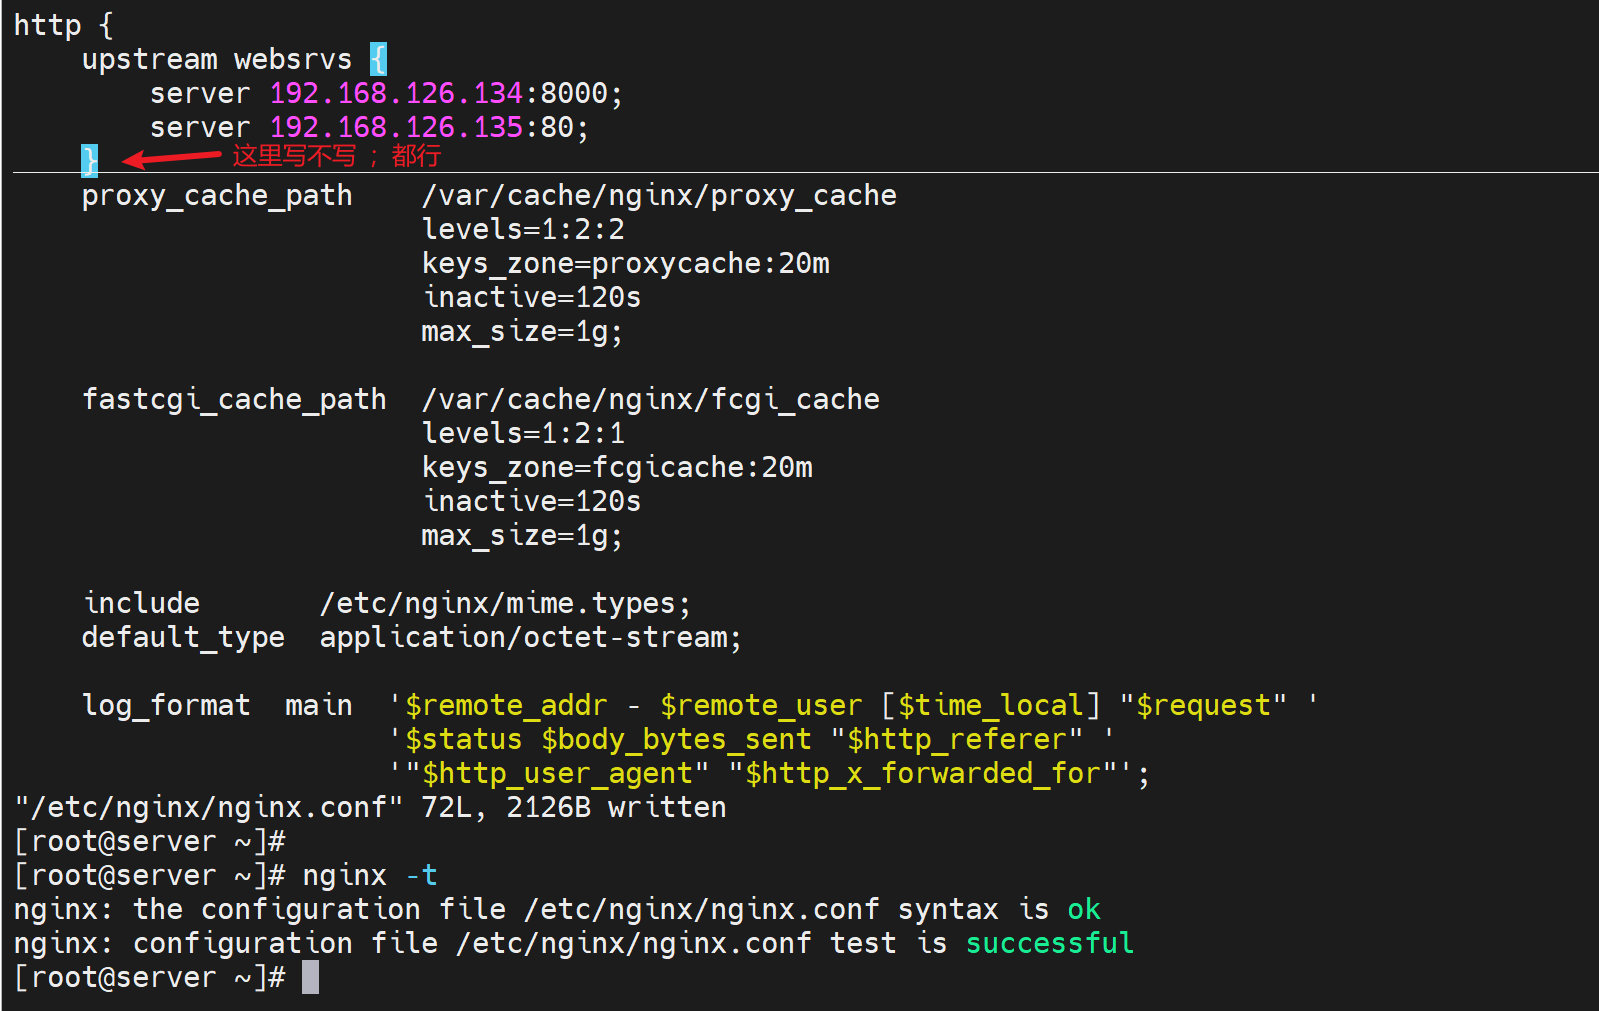Click the red arrow annotation
The image size is (1599, 1011).
[x=171, y=158]
